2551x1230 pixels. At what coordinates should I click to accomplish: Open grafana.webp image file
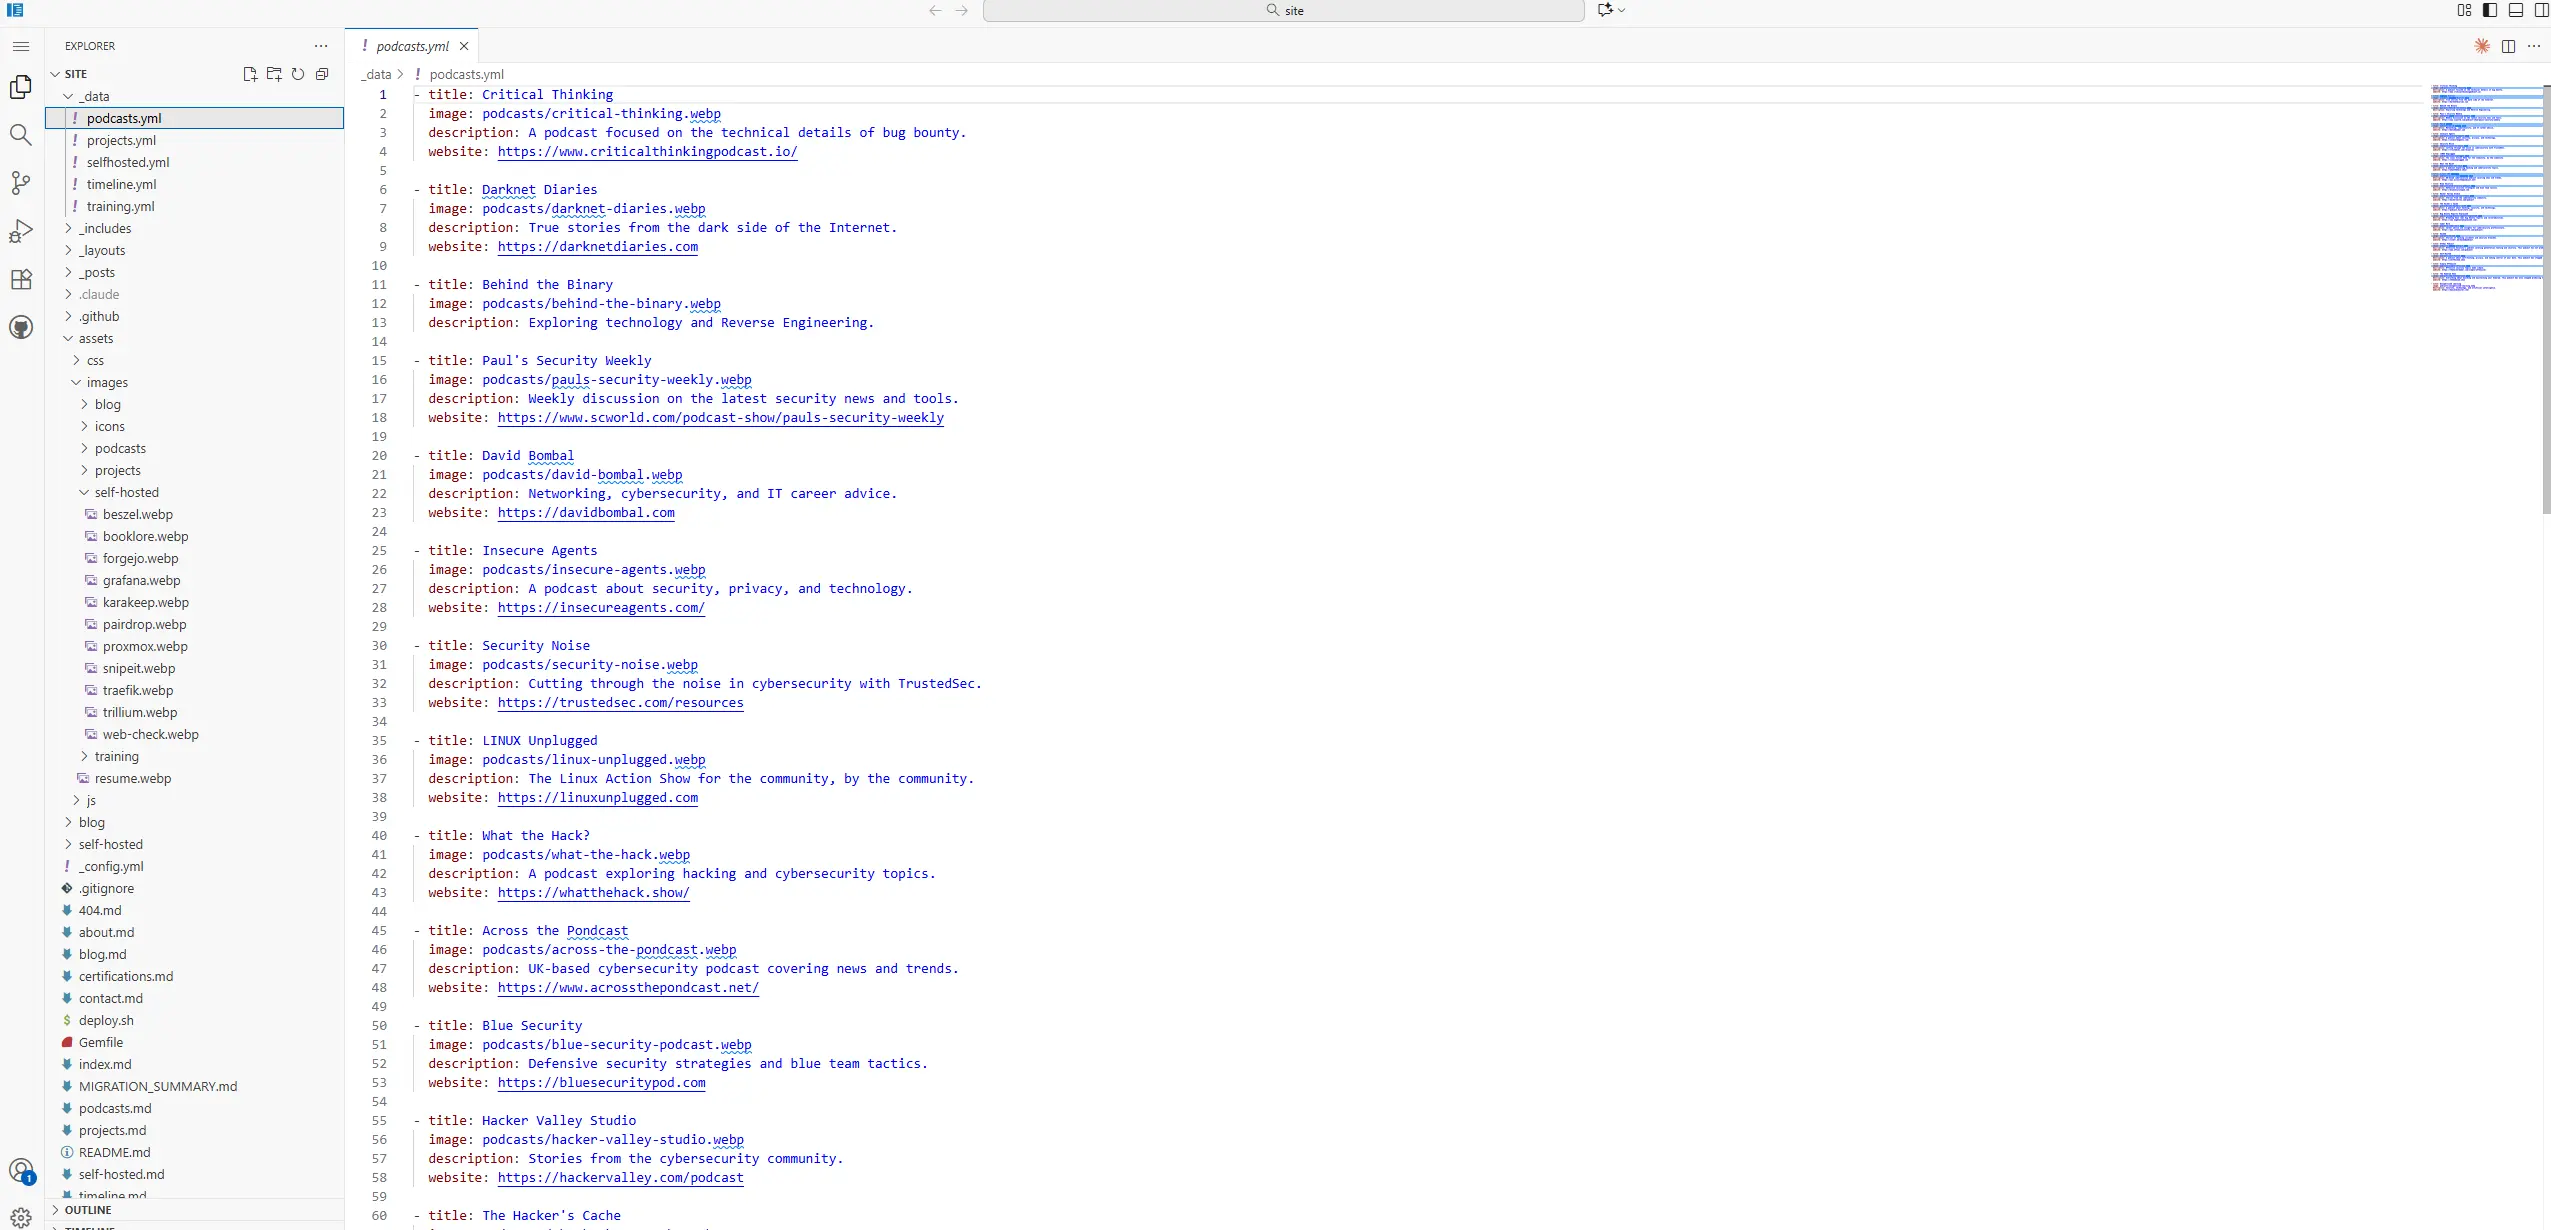(141, 580)
